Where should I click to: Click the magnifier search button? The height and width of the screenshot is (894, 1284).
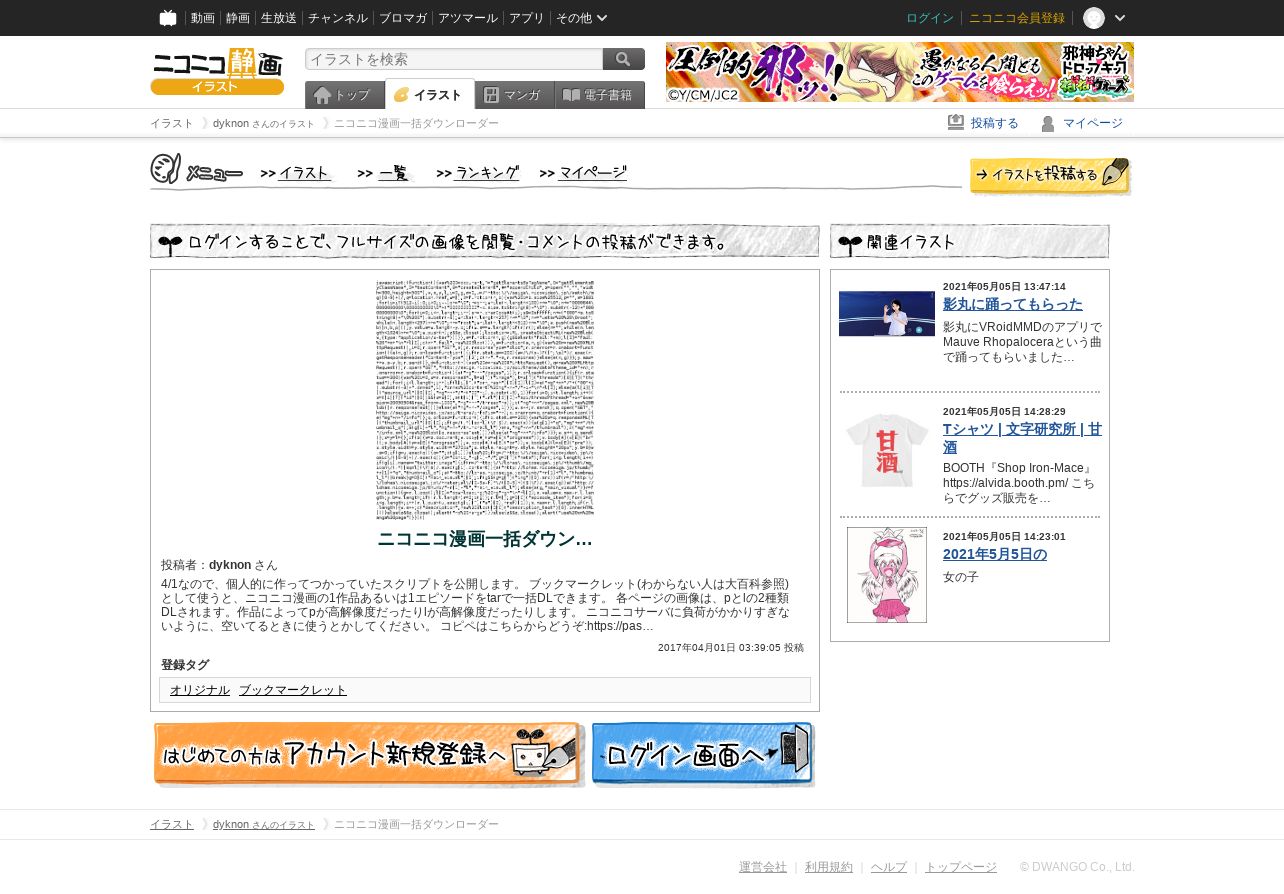click(624, 59)
